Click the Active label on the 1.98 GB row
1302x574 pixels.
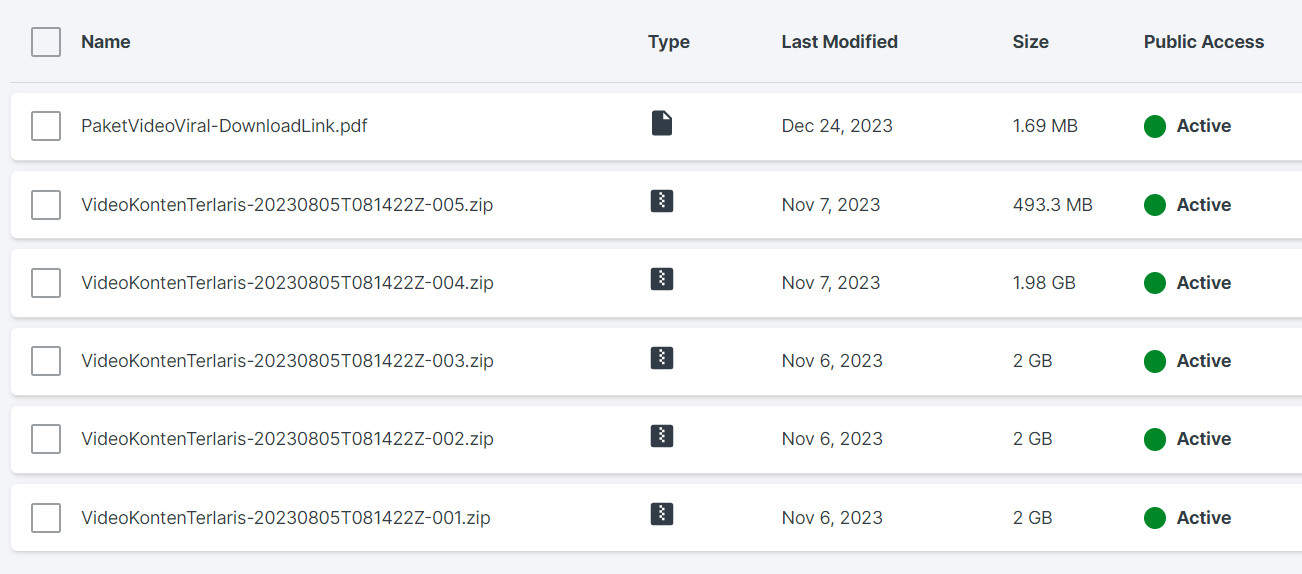click(1204, 283)
